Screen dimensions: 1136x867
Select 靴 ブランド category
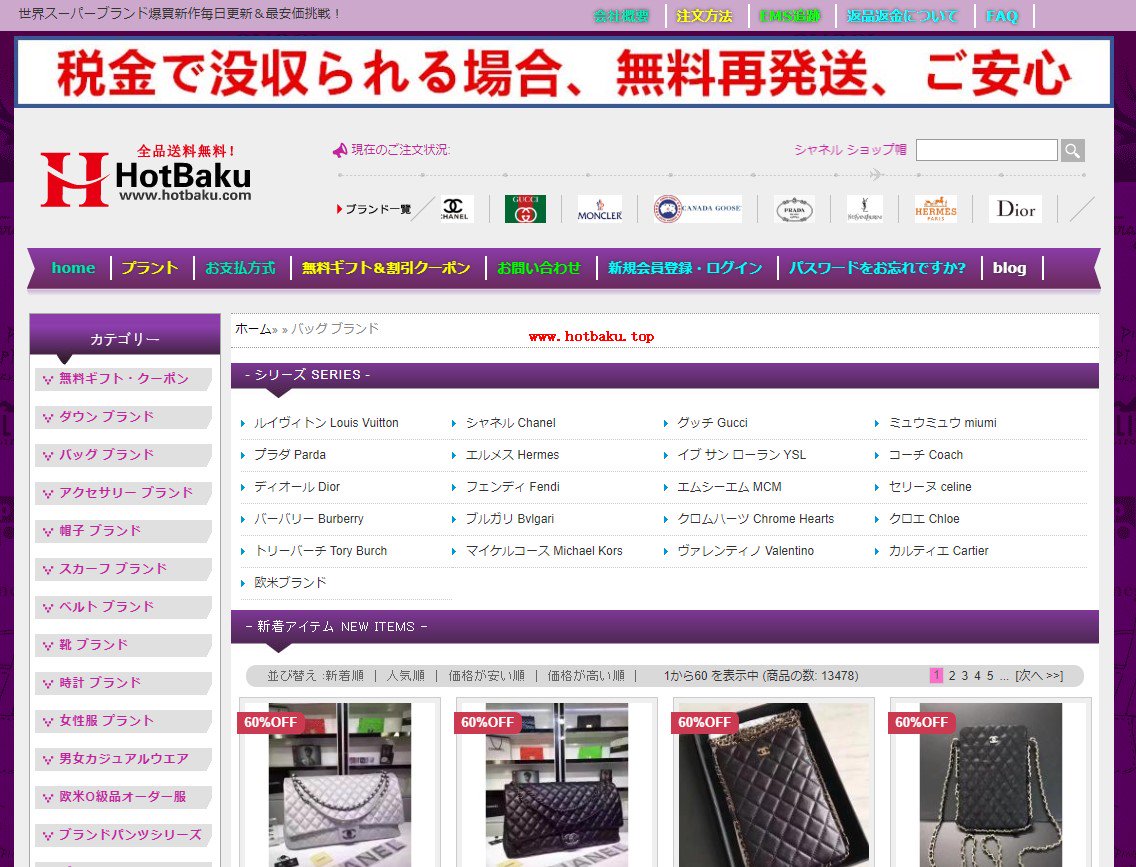[123, 645]
